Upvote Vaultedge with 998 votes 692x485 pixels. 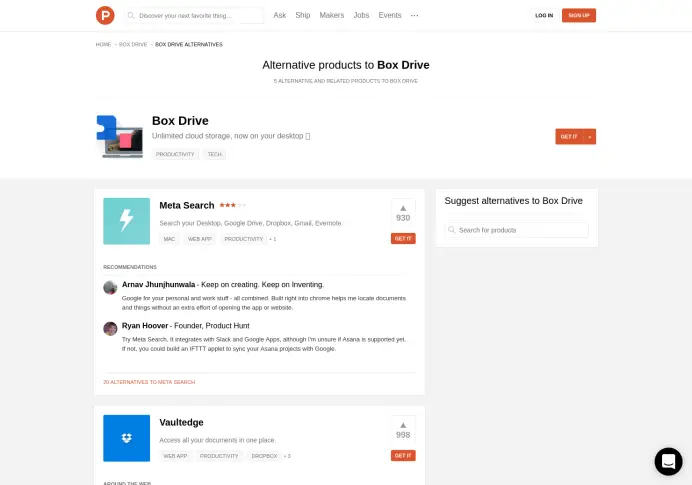click(403, 430)
